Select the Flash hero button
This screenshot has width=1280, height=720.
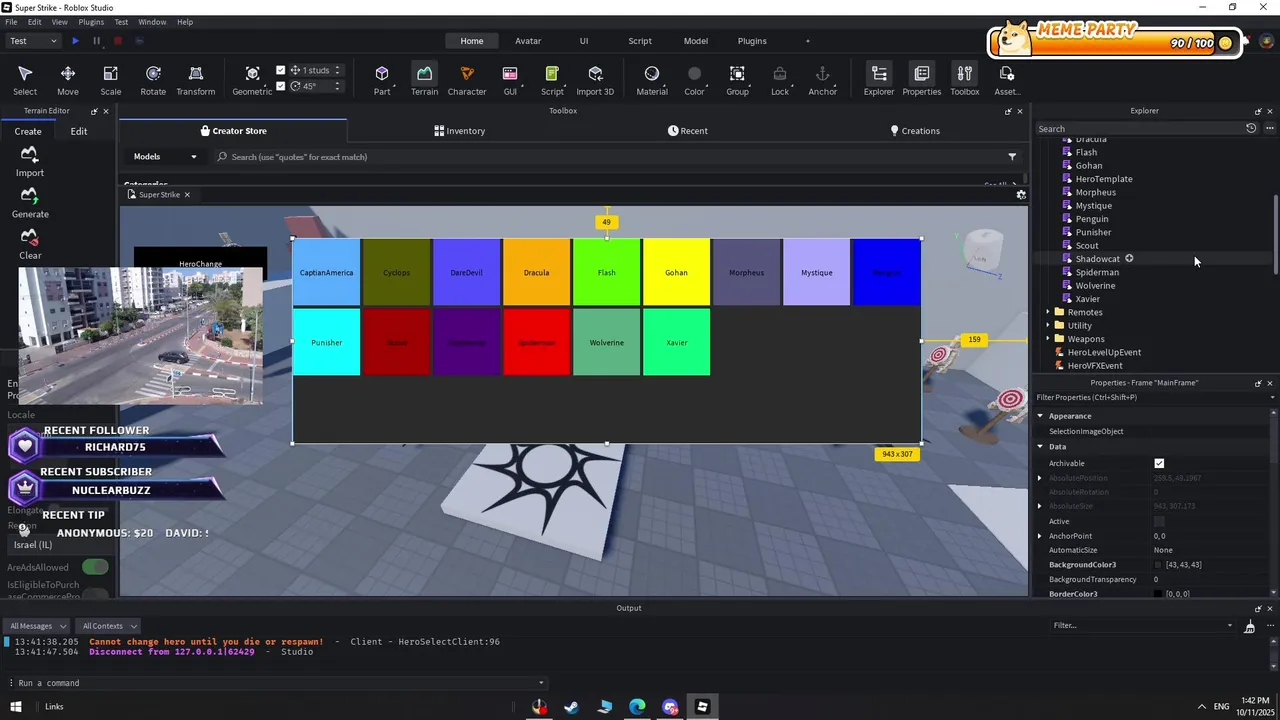(x=606, y=272)
